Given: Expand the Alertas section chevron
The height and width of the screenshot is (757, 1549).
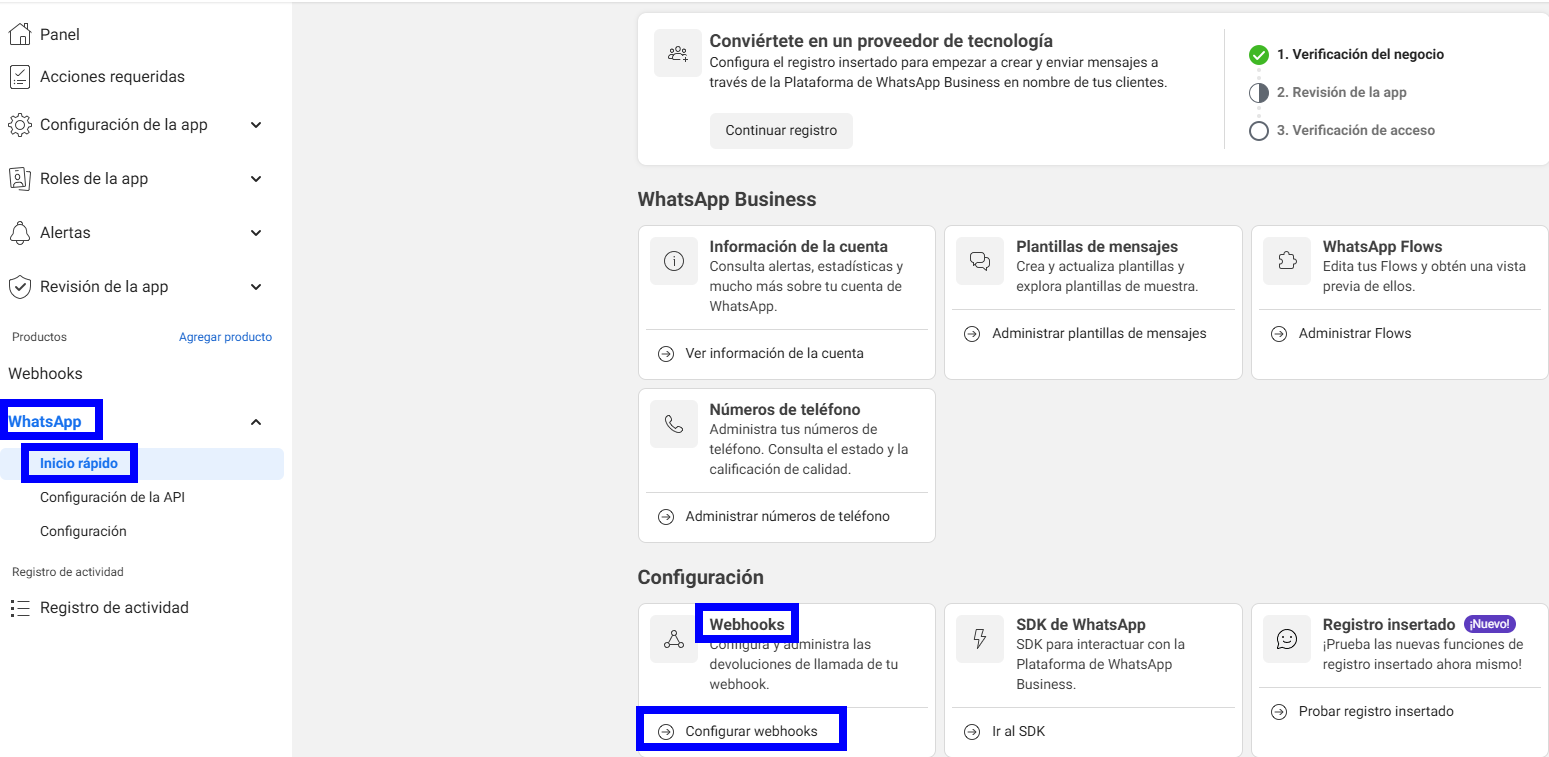Looking at the screenshot, I should tap(256, 233).
